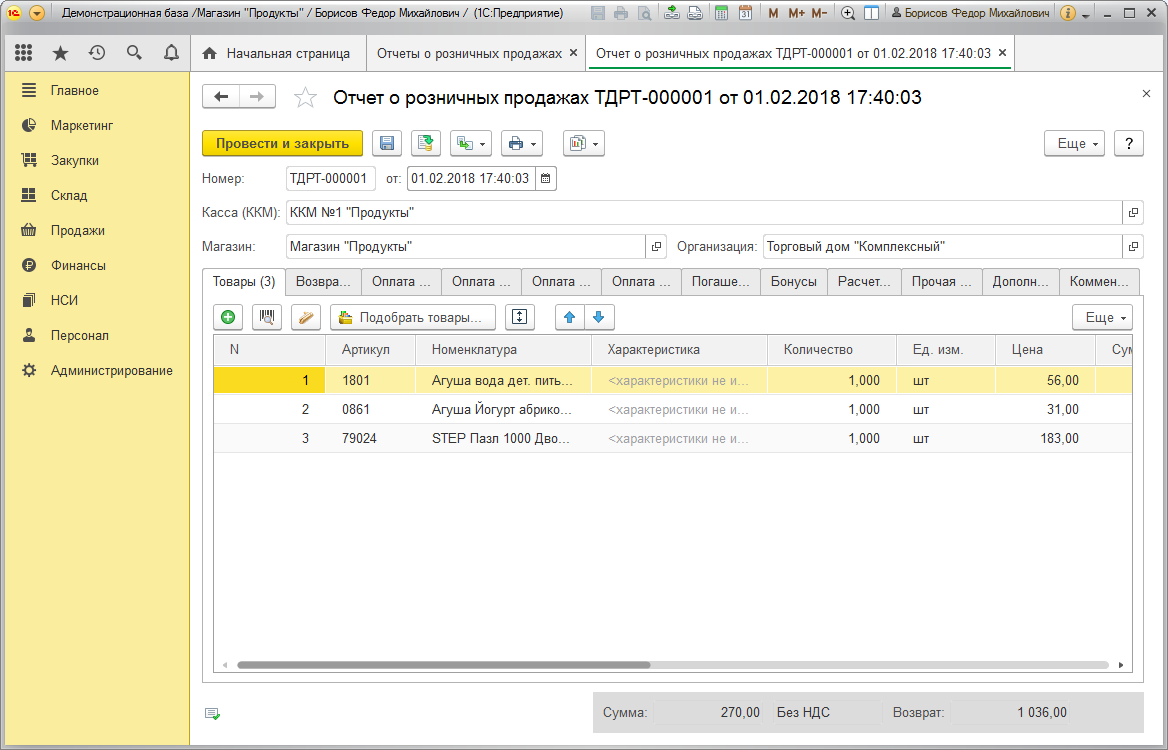Add a new row with the green plus
The height and width of the screenshot is (750, 1168).
228,317
